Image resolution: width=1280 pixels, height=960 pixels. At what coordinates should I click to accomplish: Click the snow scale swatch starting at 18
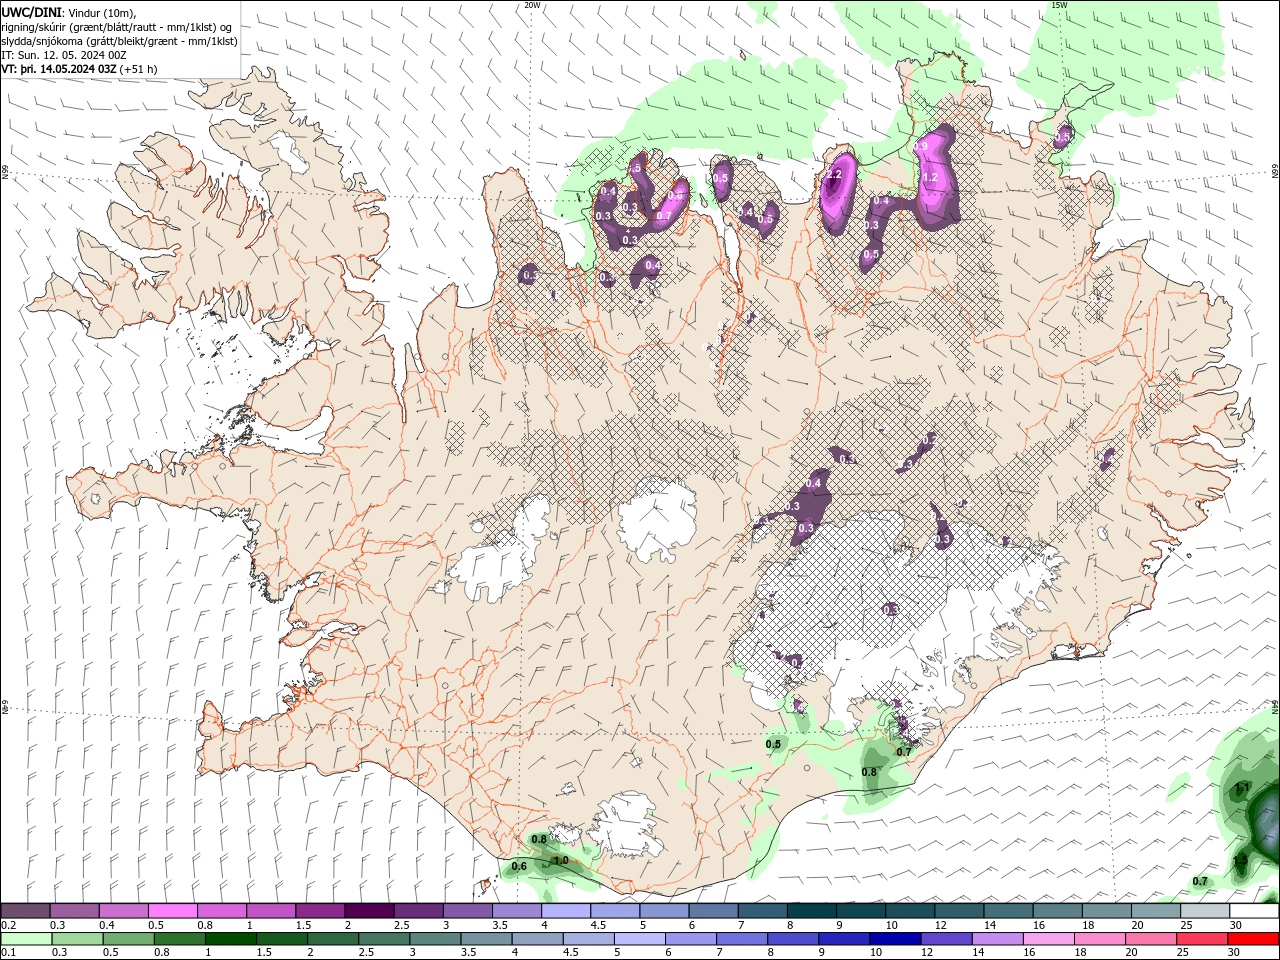[1106, 911]
